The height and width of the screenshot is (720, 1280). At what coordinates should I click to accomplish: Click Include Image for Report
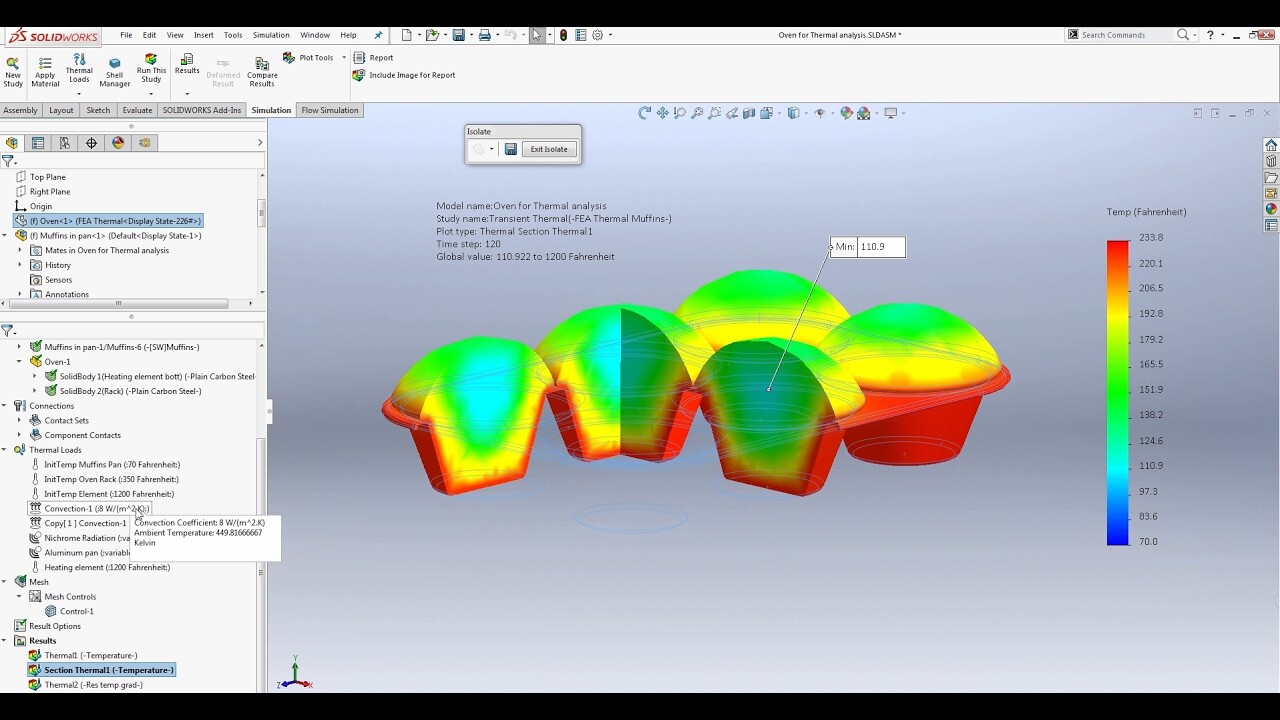coord(404,75)
